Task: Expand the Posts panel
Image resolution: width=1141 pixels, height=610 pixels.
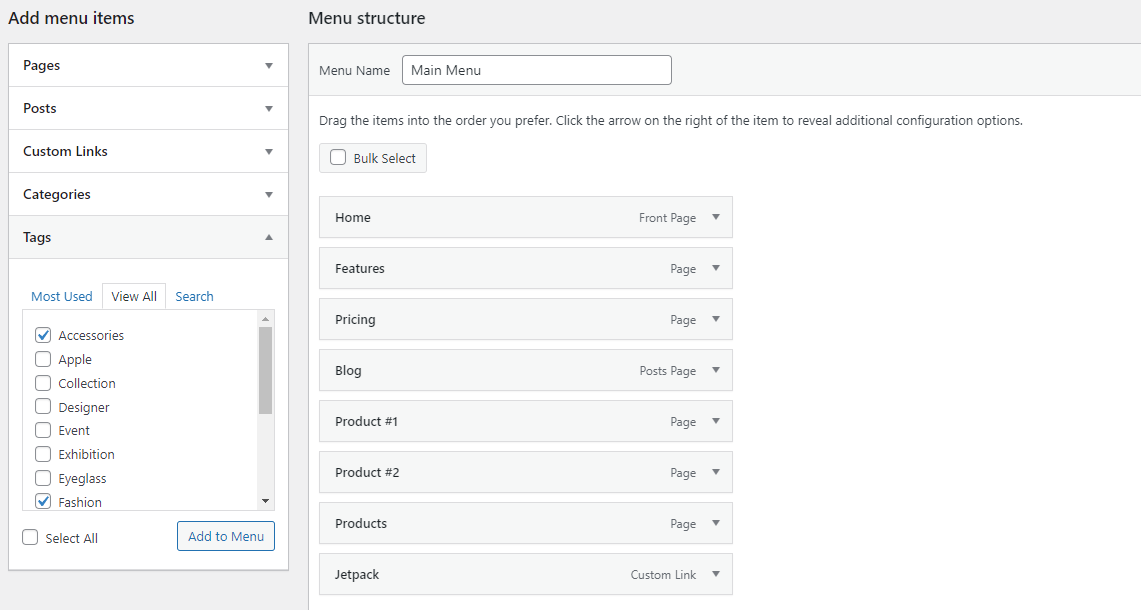Action: pos(148,107)
